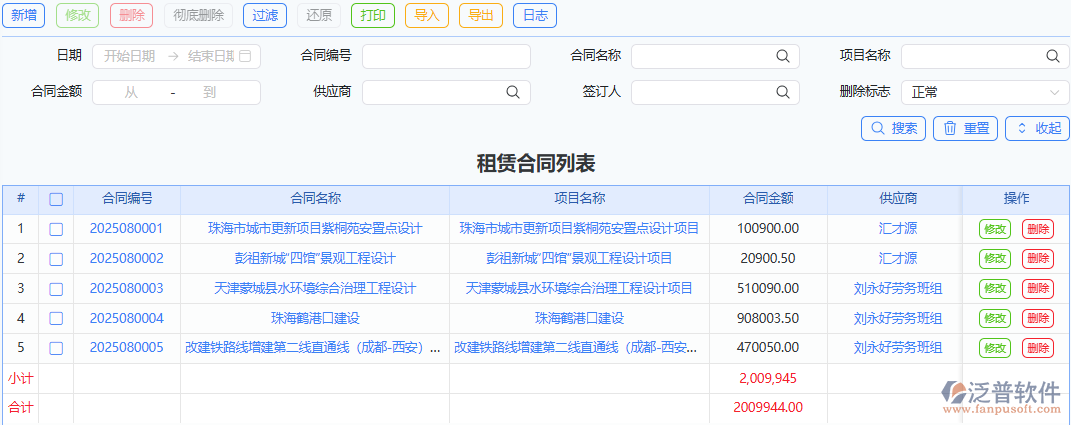1071x425 pixels.
Task: Click 删除 for row 2025080005
Action: pos(1038,348)
